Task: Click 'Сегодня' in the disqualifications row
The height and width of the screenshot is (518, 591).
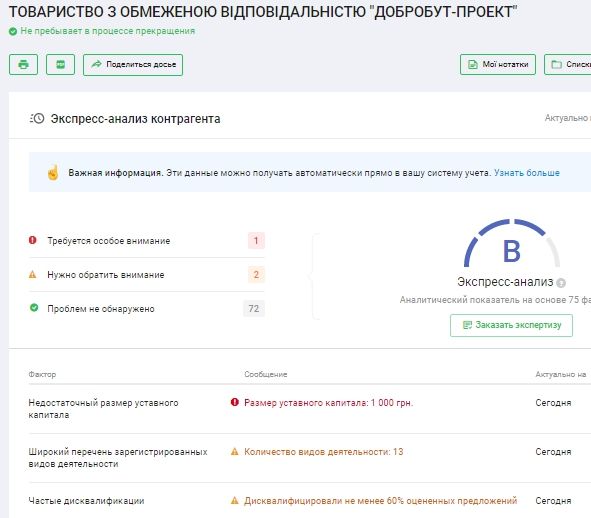Action: pyautogui.click(x=553, y=501)
